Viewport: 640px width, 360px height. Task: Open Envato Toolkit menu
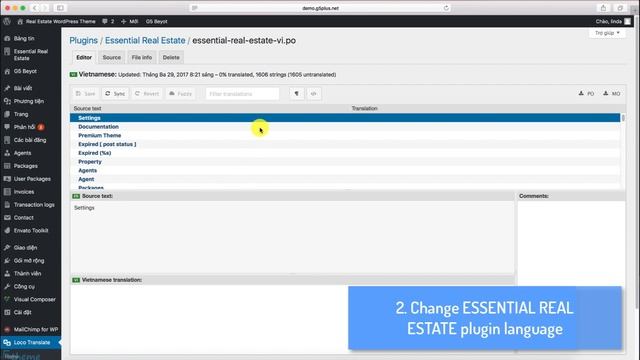click(31, 231)
